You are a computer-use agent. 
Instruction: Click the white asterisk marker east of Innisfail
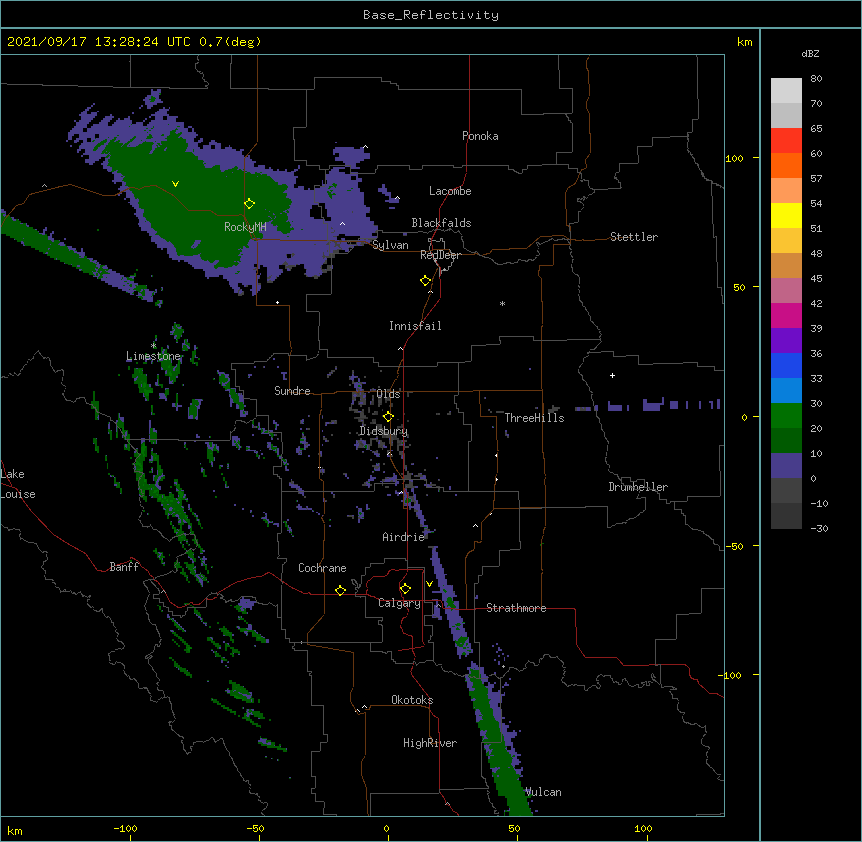click(x=502, y=303)
